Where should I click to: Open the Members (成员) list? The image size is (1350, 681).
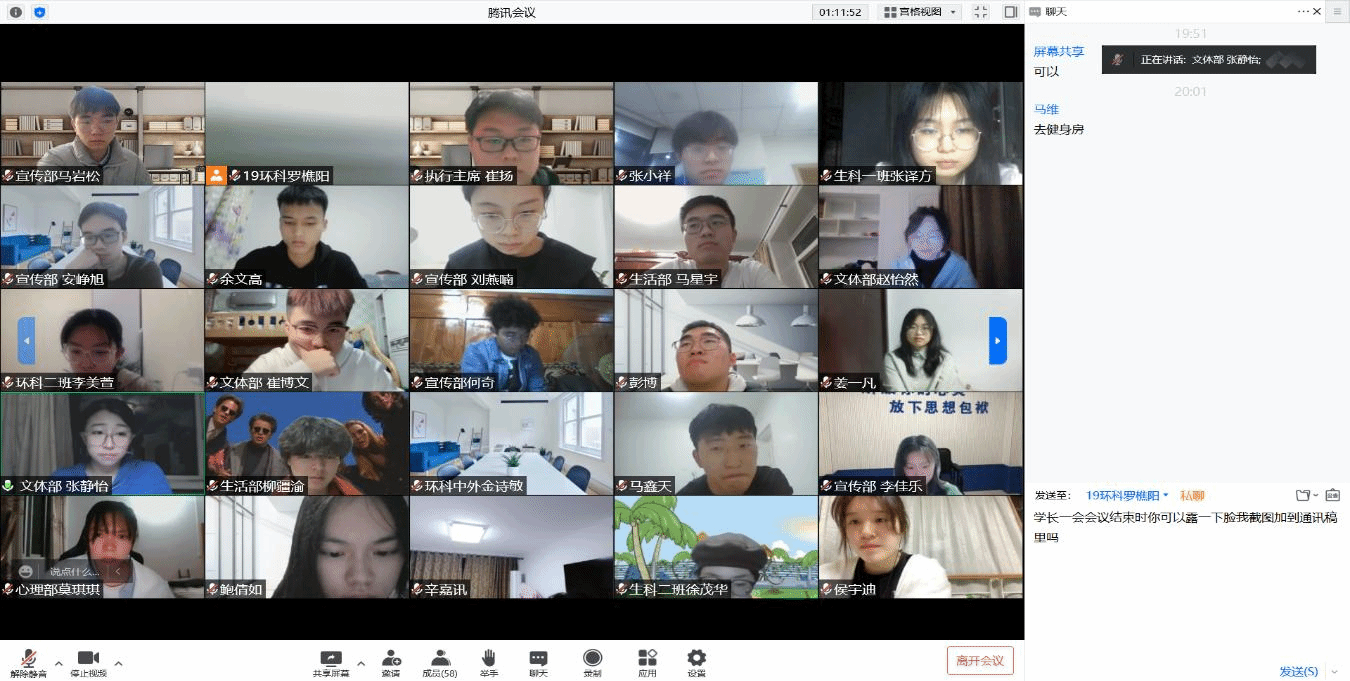[439, 659]
